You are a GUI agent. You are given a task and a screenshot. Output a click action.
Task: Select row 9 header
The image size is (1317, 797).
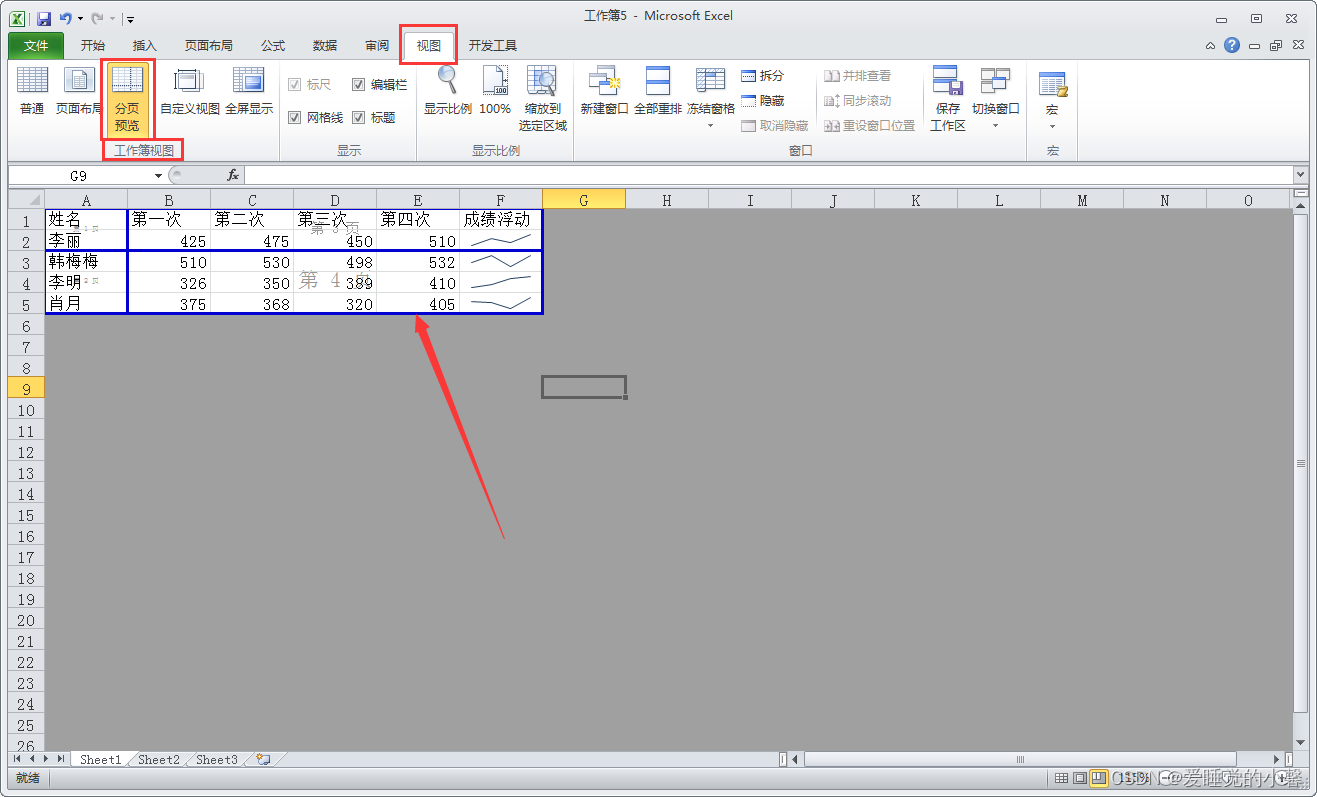click(26, 388)
